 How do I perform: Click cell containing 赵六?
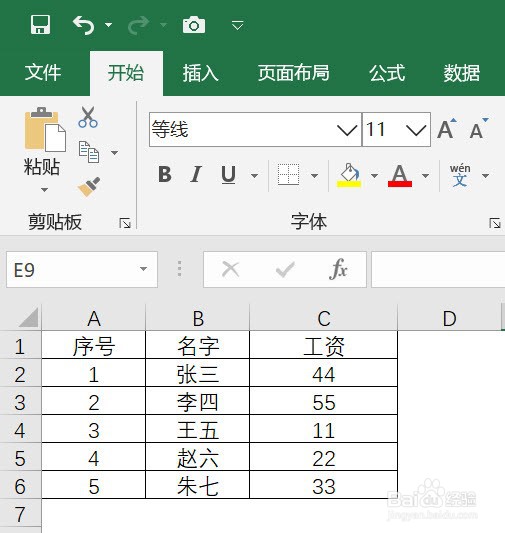(198, 458)
